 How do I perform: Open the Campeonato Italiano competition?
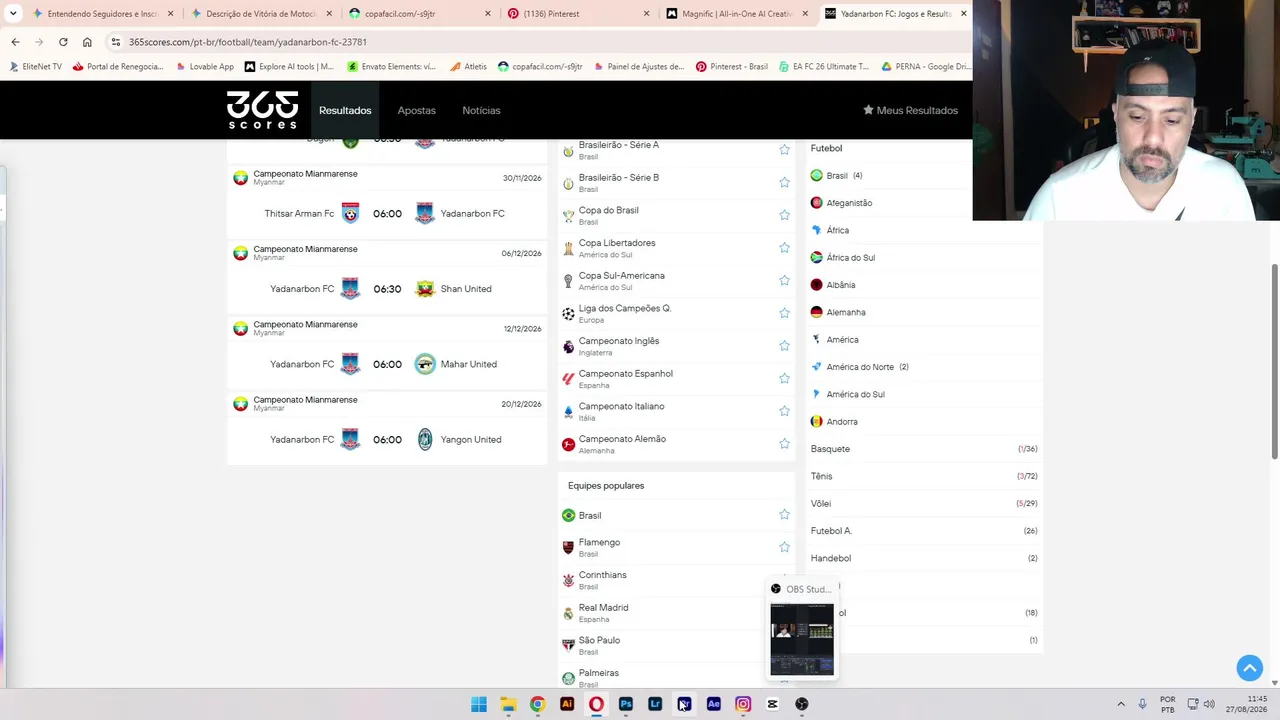click(x=676, y=411)
